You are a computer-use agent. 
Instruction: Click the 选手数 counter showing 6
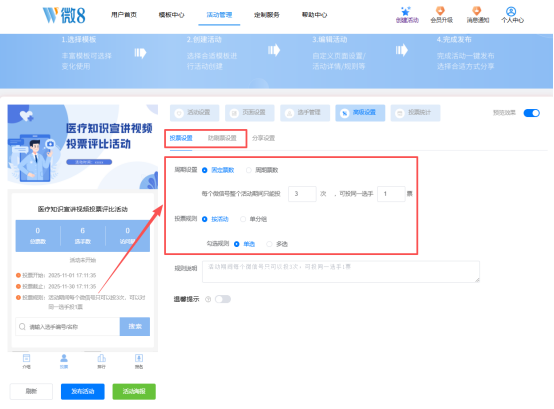coord(83,236)
